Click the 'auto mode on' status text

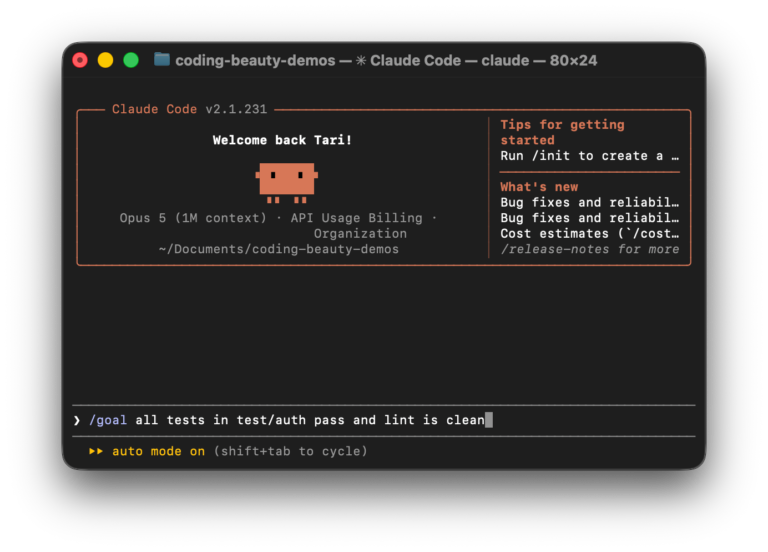coord(158,451)
